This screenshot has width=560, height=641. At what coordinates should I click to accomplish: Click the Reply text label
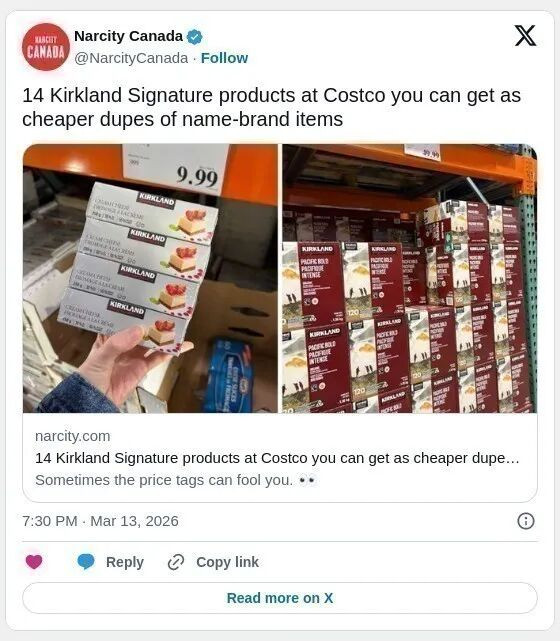125,562
